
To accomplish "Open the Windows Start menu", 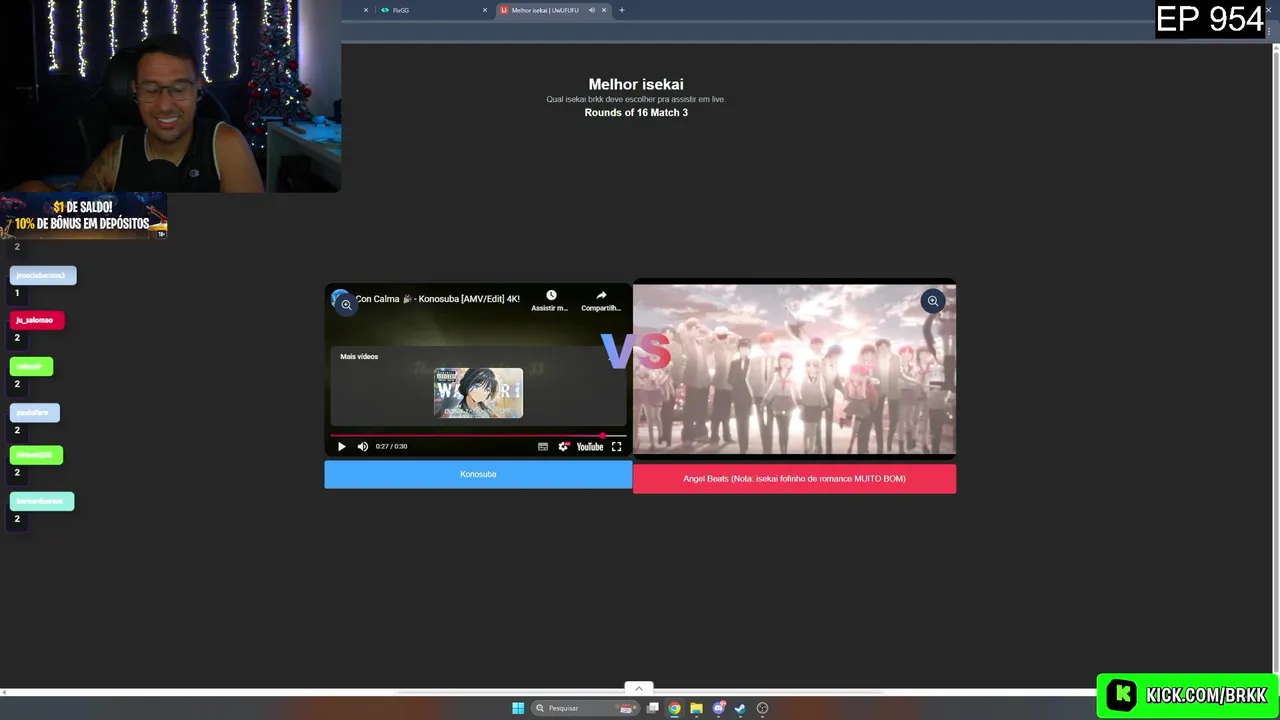I will pyautogui.click(x=518, y=708).
